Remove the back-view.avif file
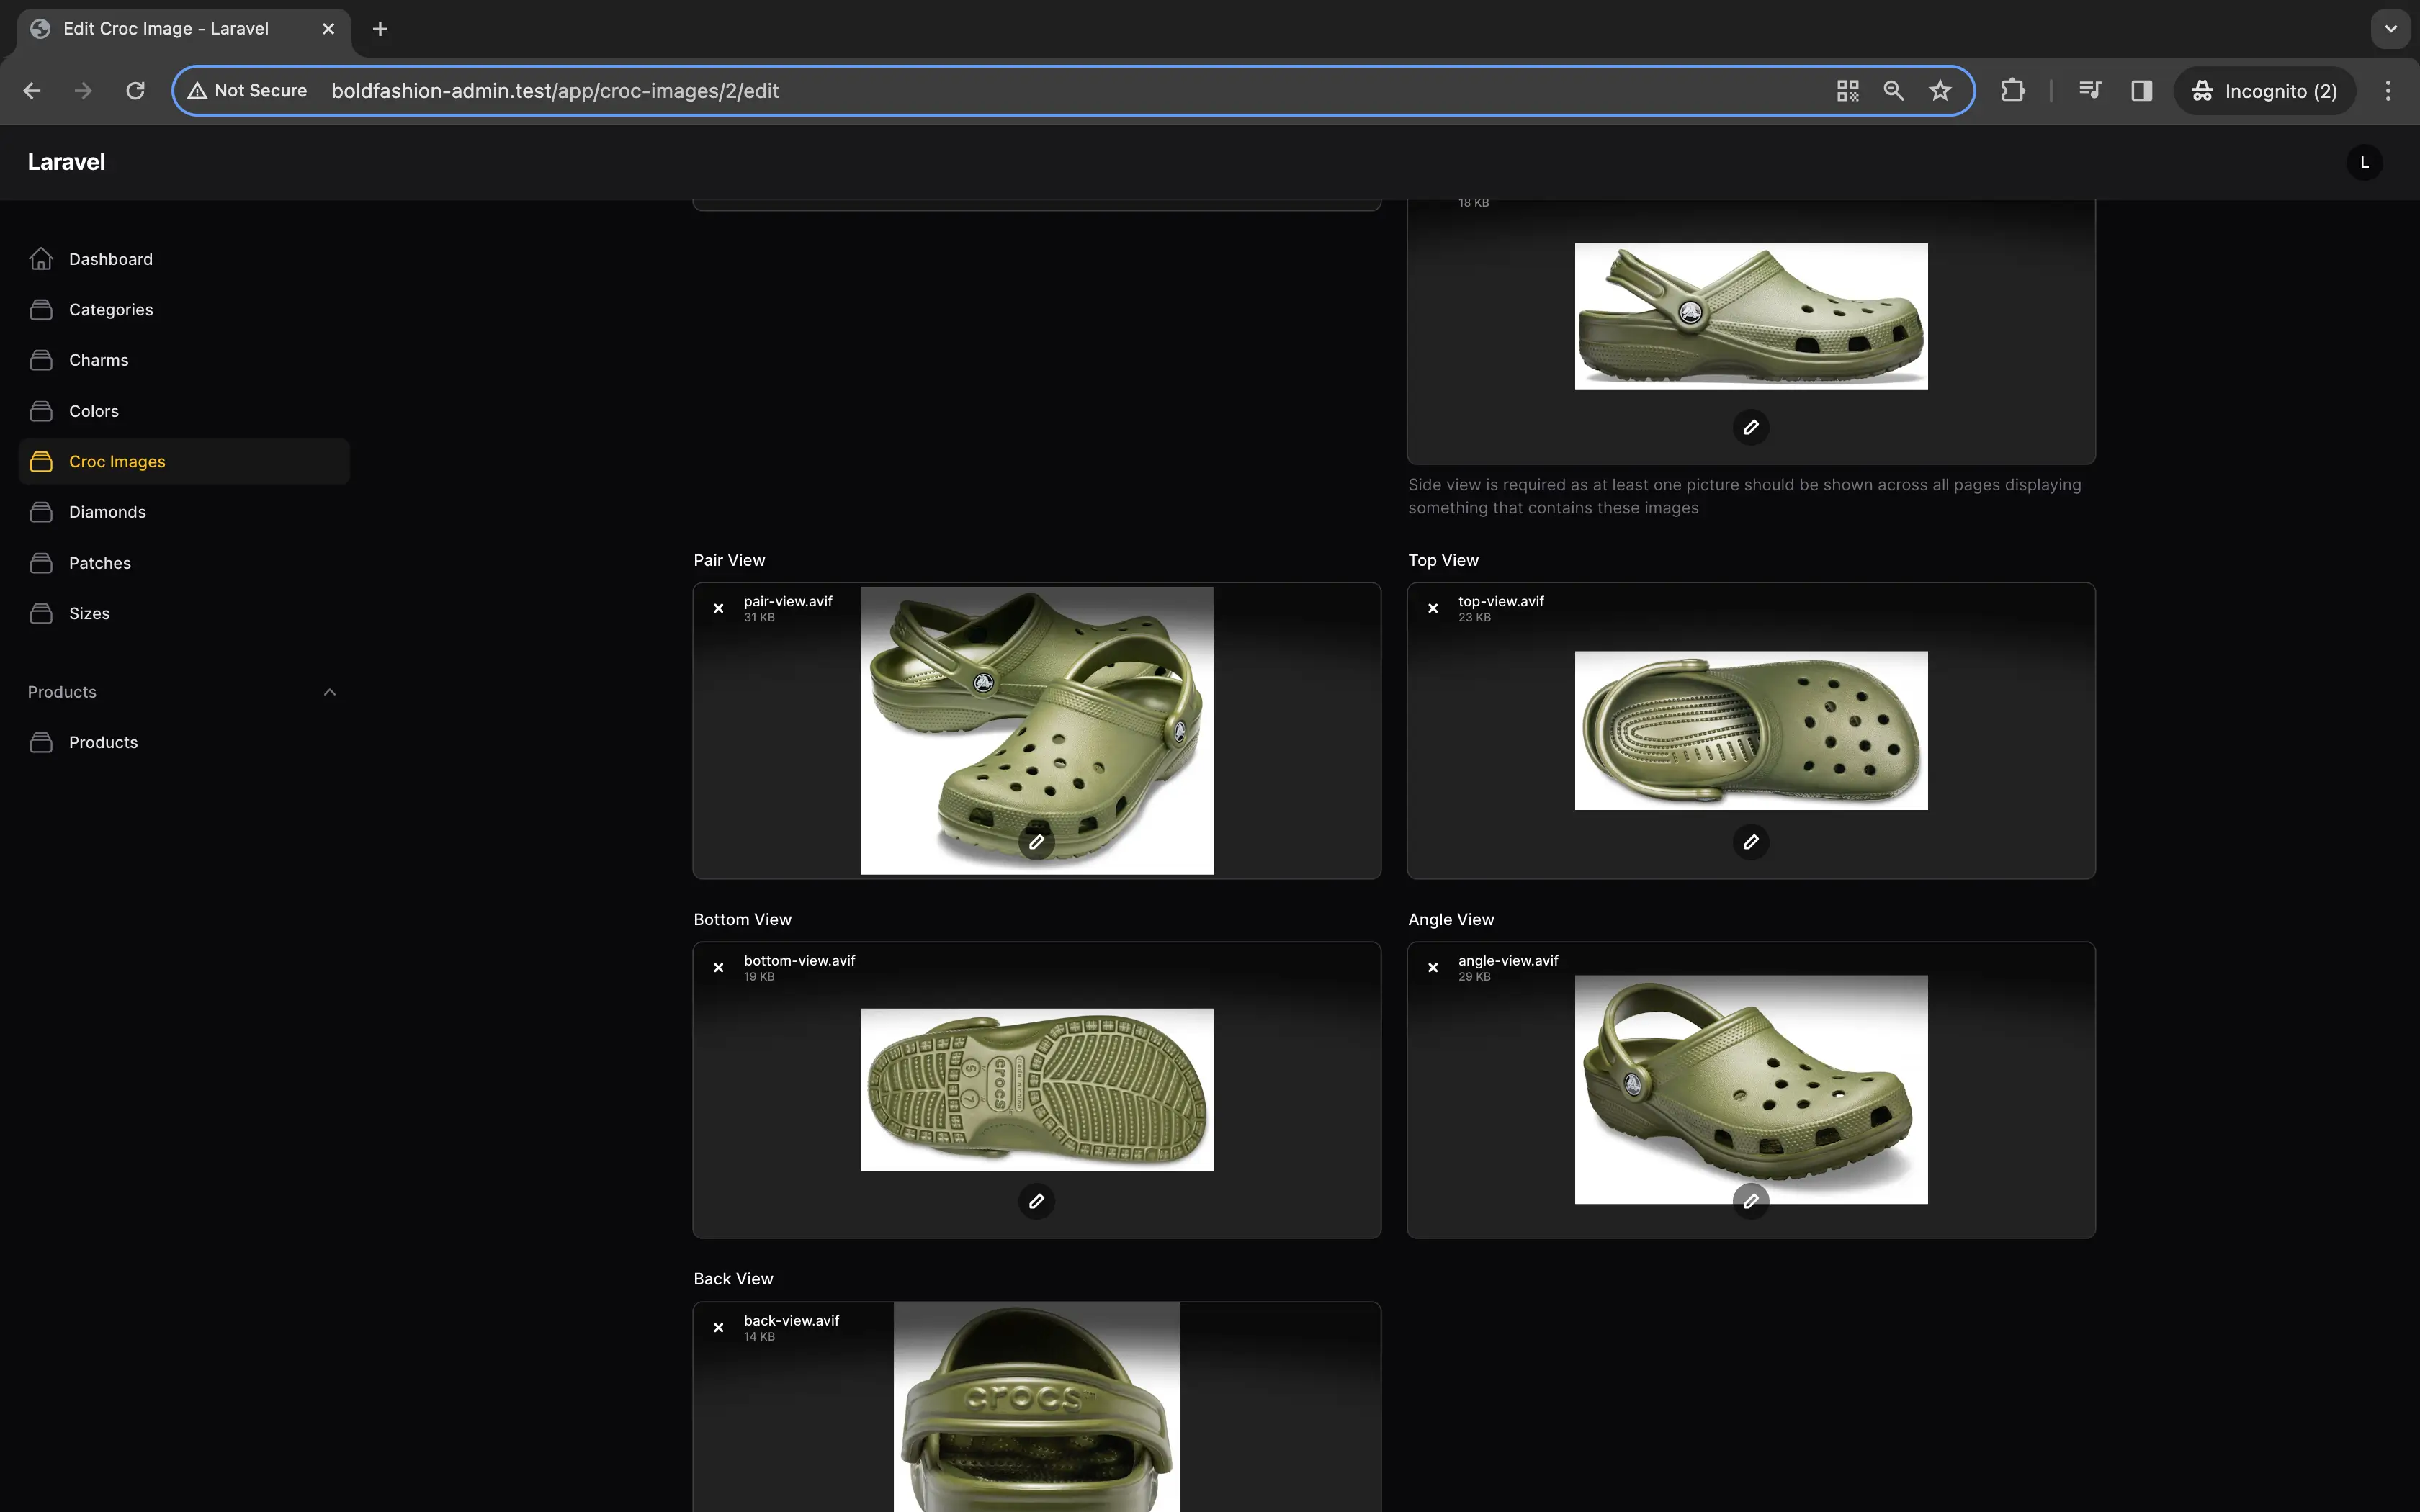 pos(718,1327)
